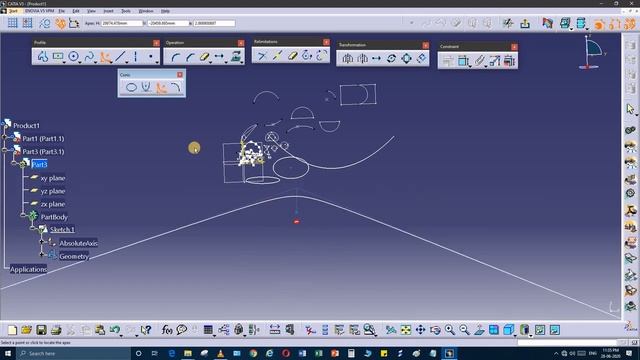Open Windows Start button
The image size is (640, 360).
point(8,353)
